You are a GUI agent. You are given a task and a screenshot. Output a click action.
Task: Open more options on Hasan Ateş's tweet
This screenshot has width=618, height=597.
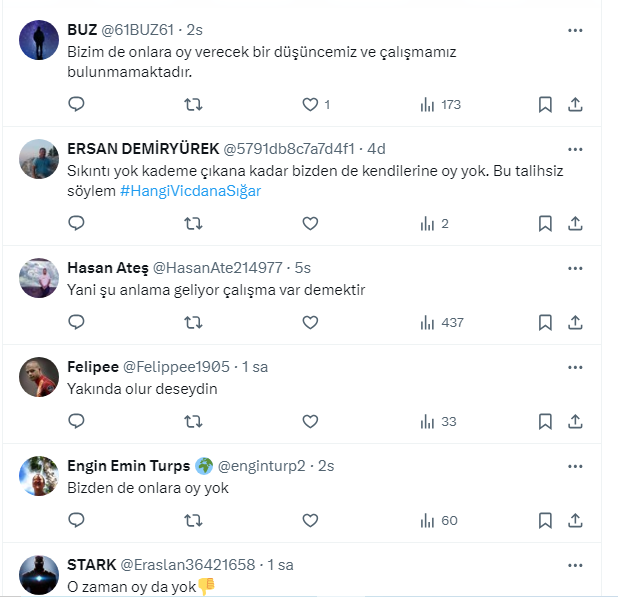[x=575, y=268]
